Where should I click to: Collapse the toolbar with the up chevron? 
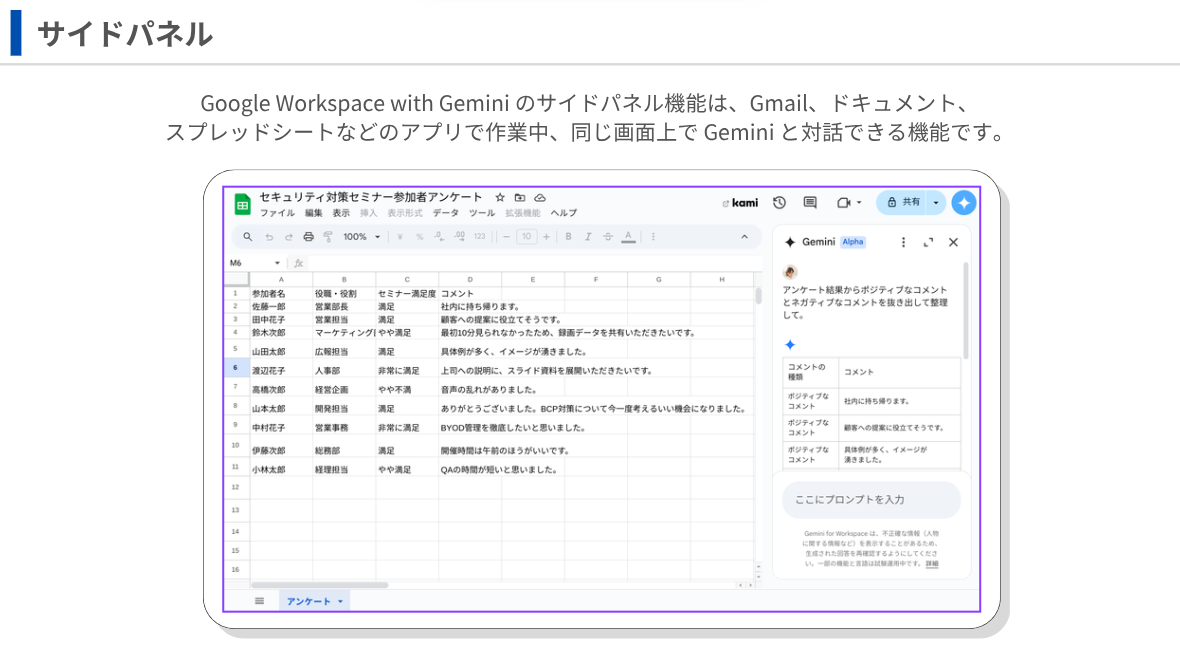click(x=744, y=237)
